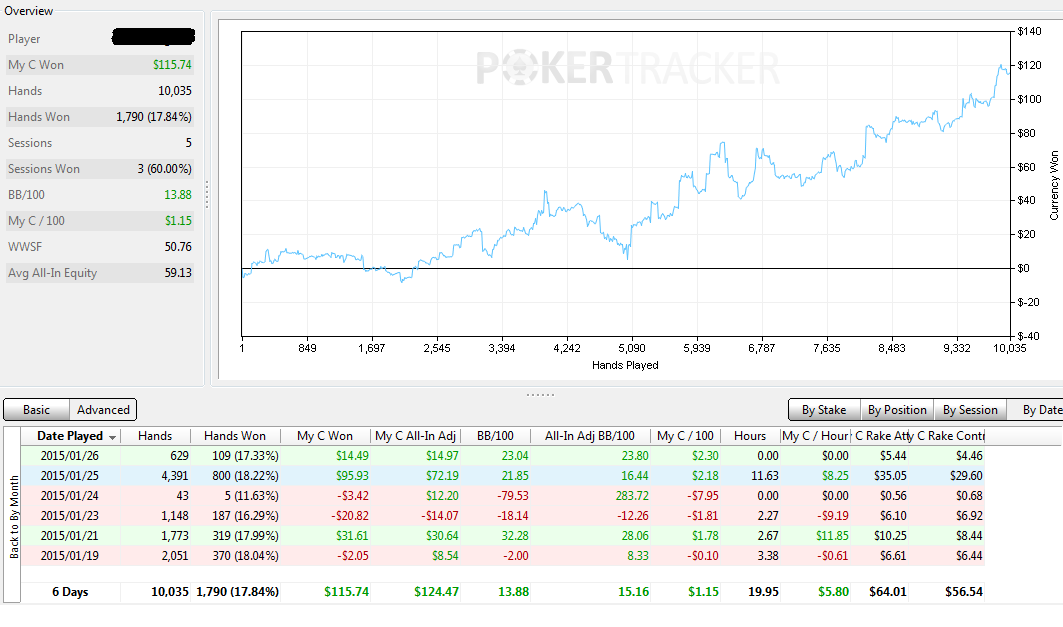Switch to Basic stats view
The image size is (1063, 627).
click(x=37, y=410)
